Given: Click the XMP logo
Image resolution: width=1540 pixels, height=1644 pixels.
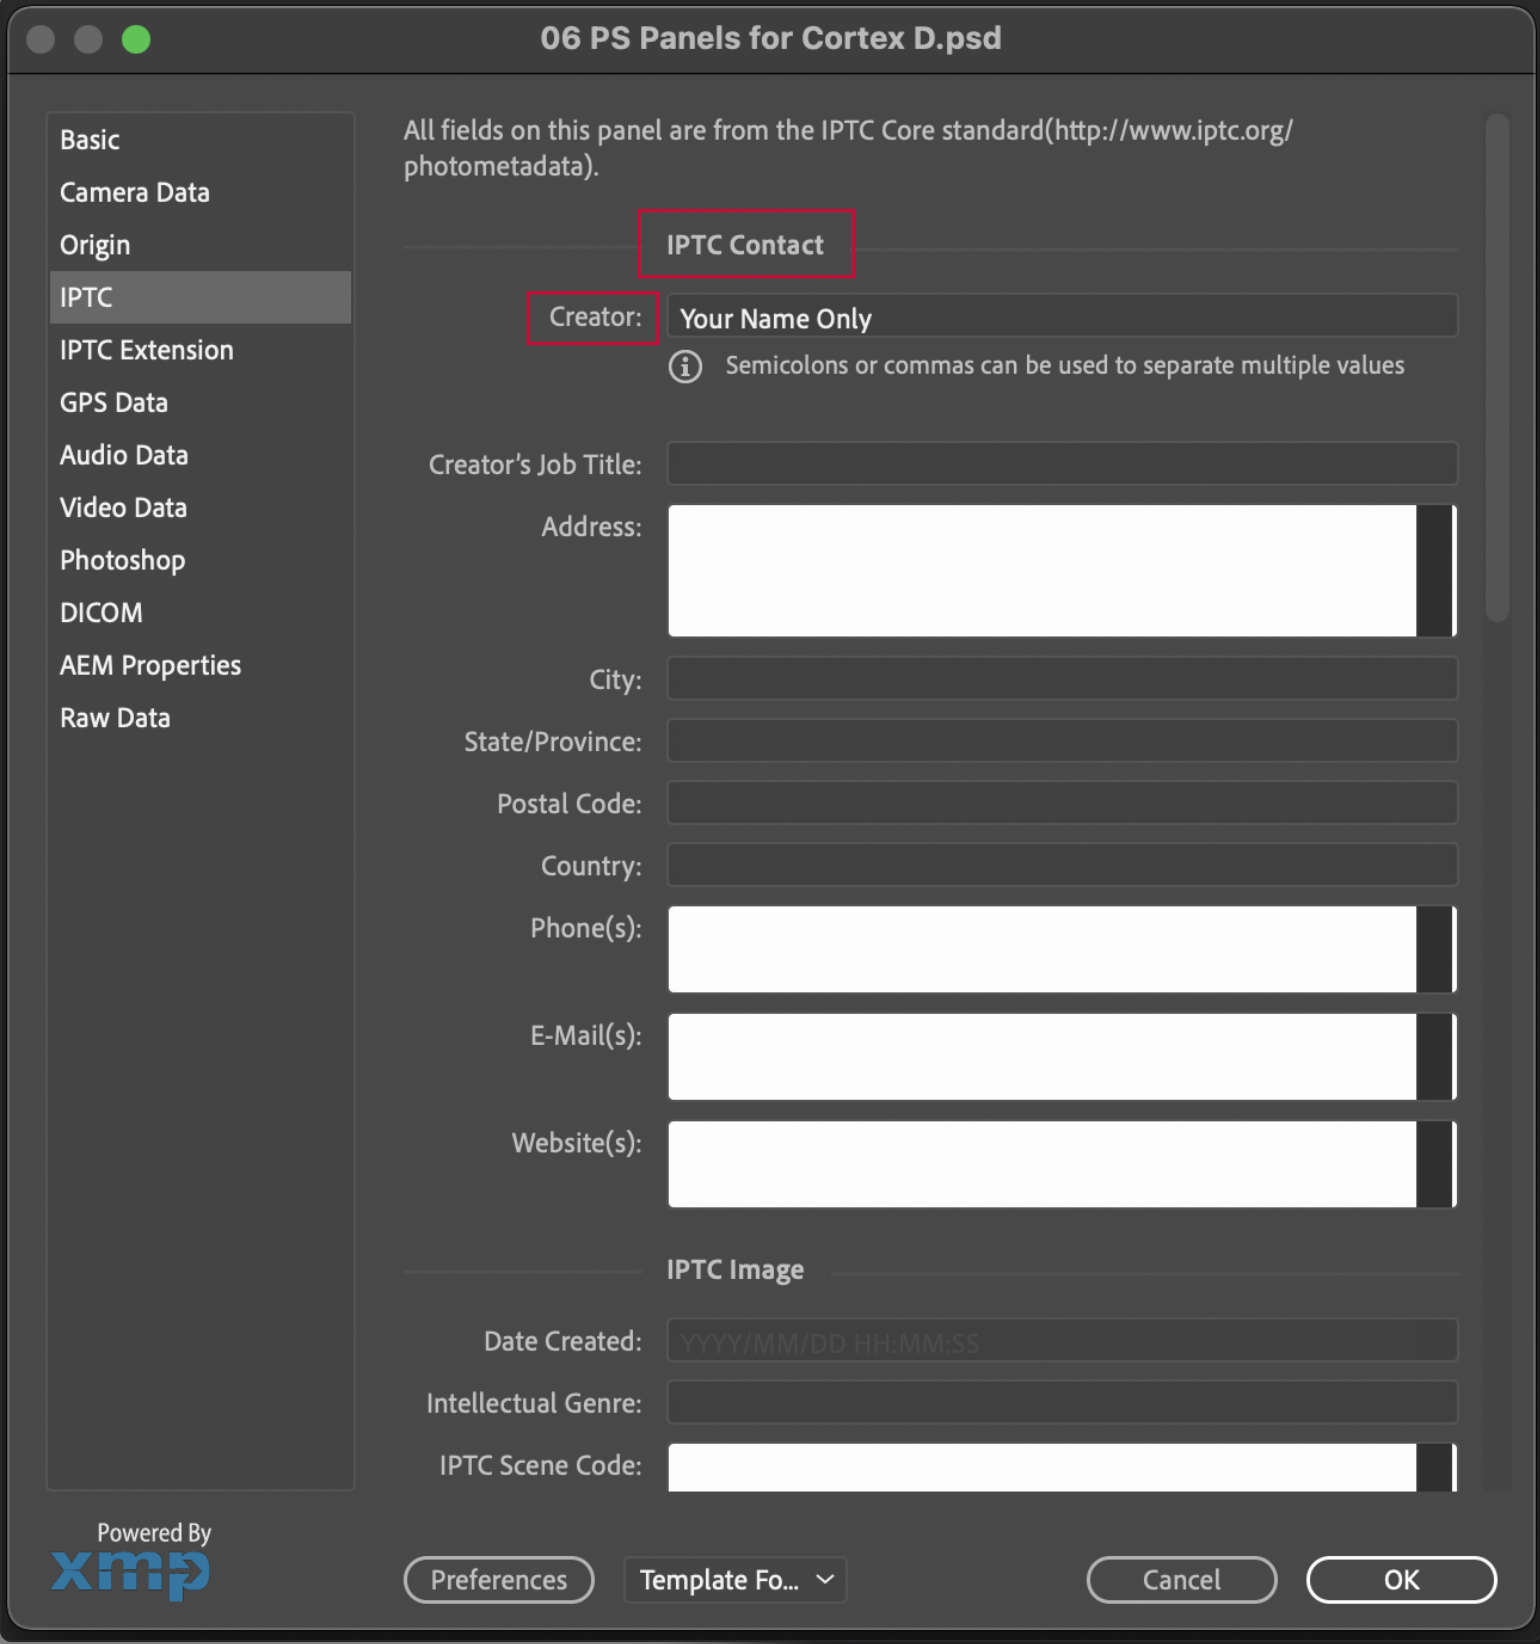Looking at the screenshot, I should [130, 1573].
